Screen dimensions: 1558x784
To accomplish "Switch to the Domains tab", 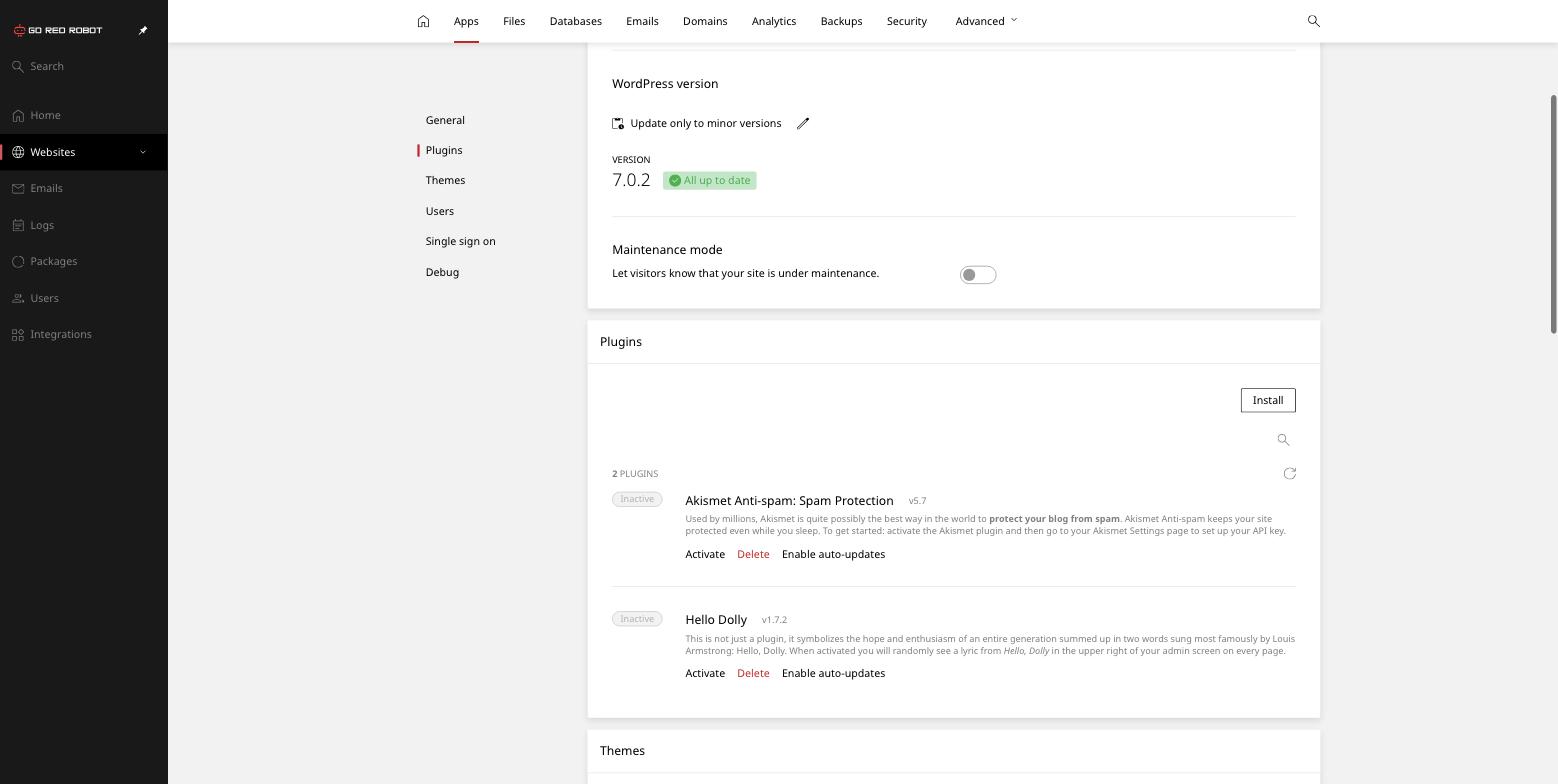I will point(705,21).
